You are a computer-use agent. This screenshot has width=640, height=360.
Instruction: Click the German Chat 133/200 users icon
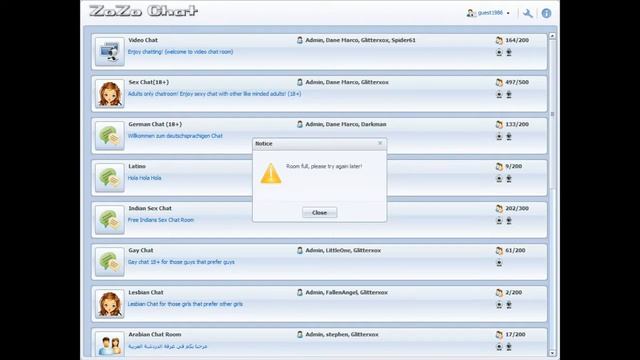coord(499,124)
